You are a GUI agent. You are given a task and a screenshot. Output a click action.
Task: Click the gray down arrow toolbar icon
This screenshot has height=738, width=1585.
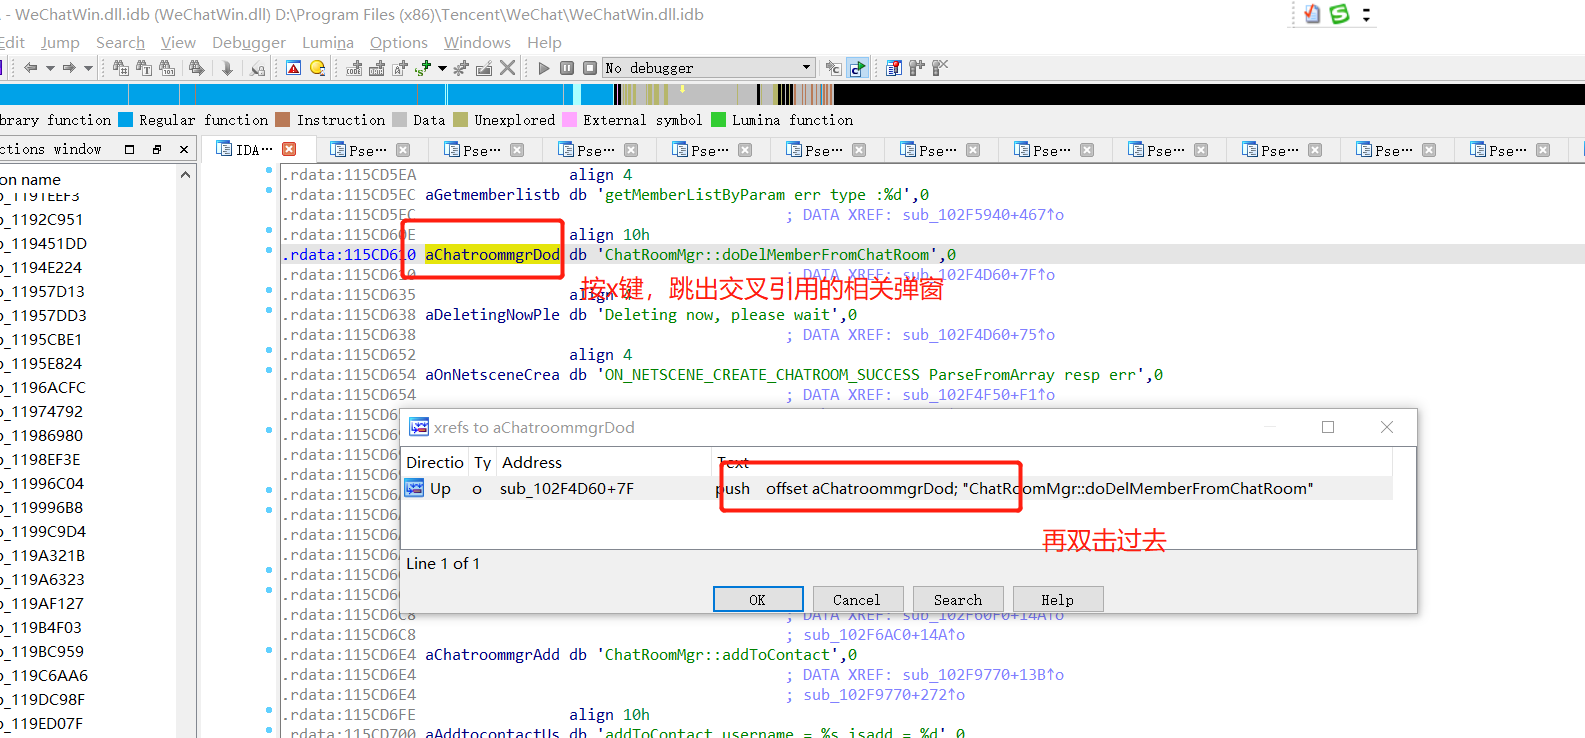tap(227, 68)
